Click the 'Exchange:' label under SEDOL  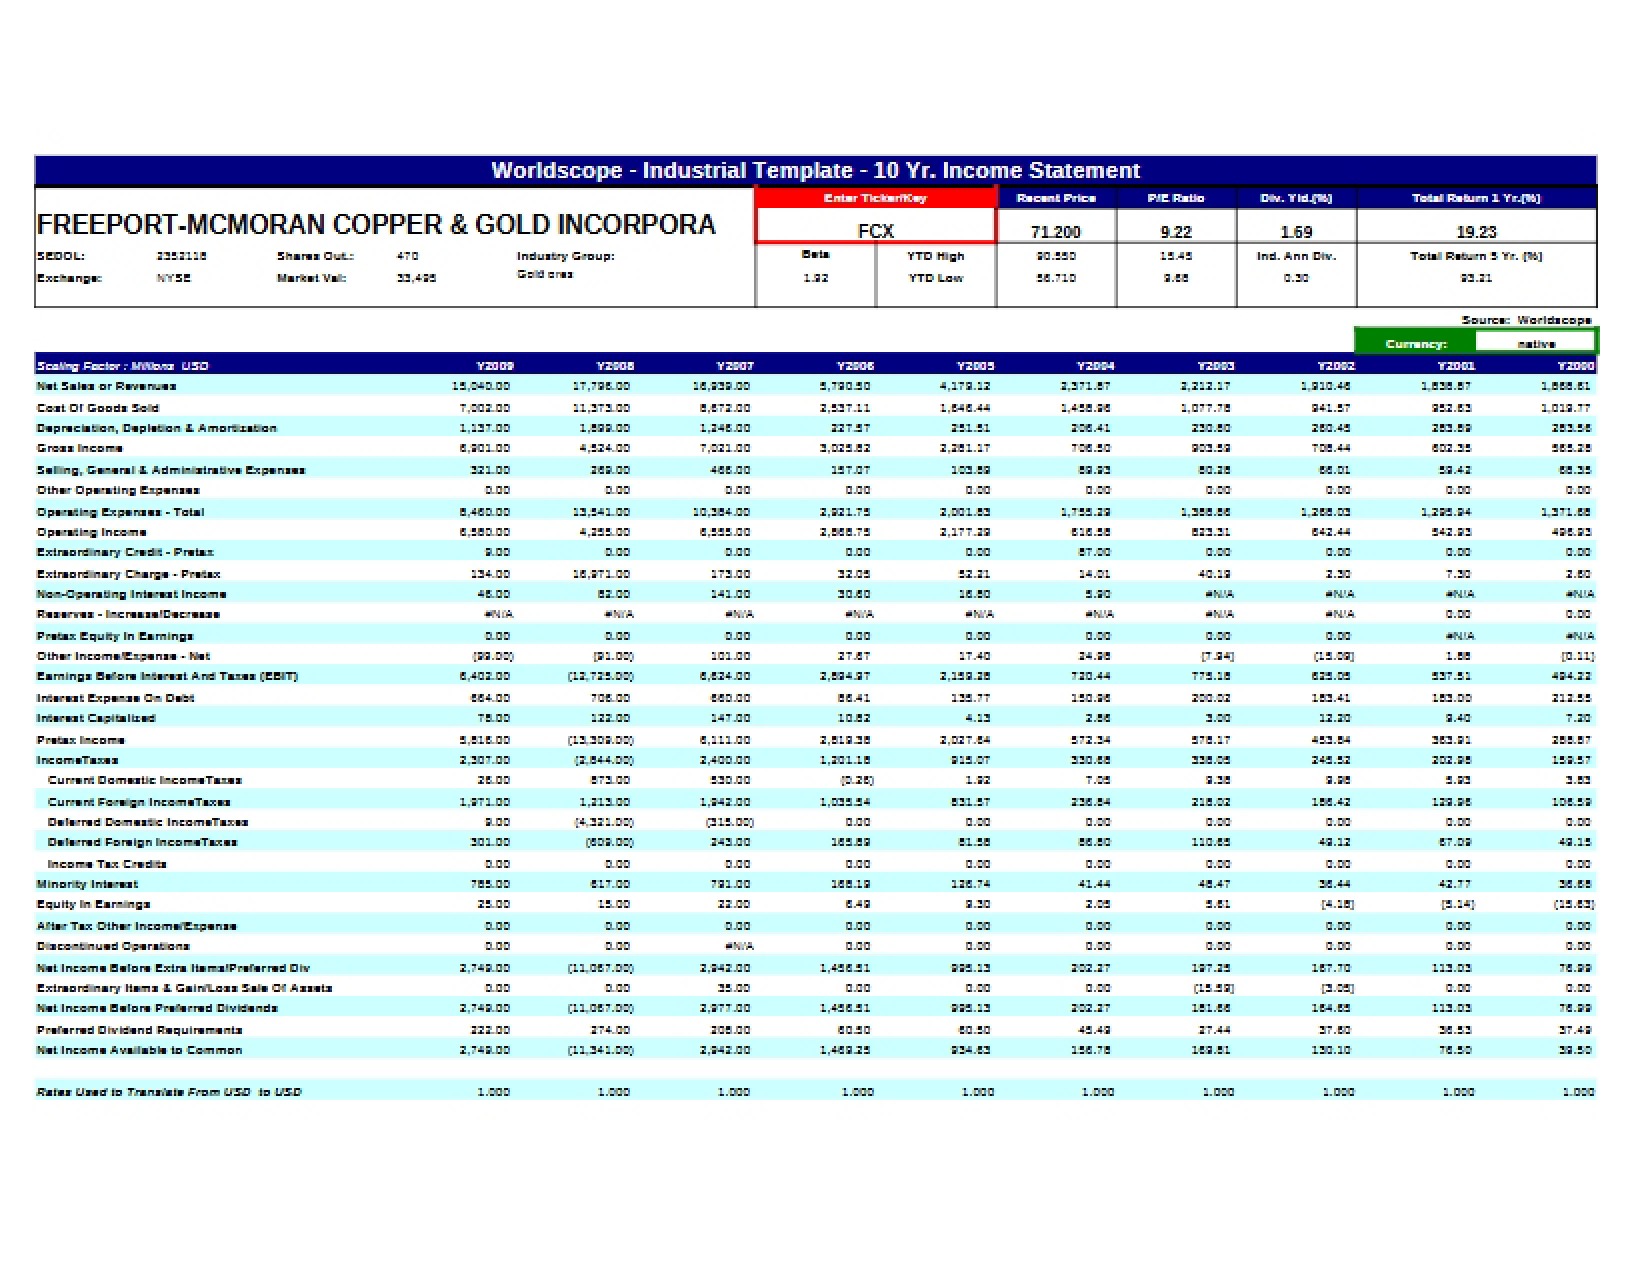point(69,278)
